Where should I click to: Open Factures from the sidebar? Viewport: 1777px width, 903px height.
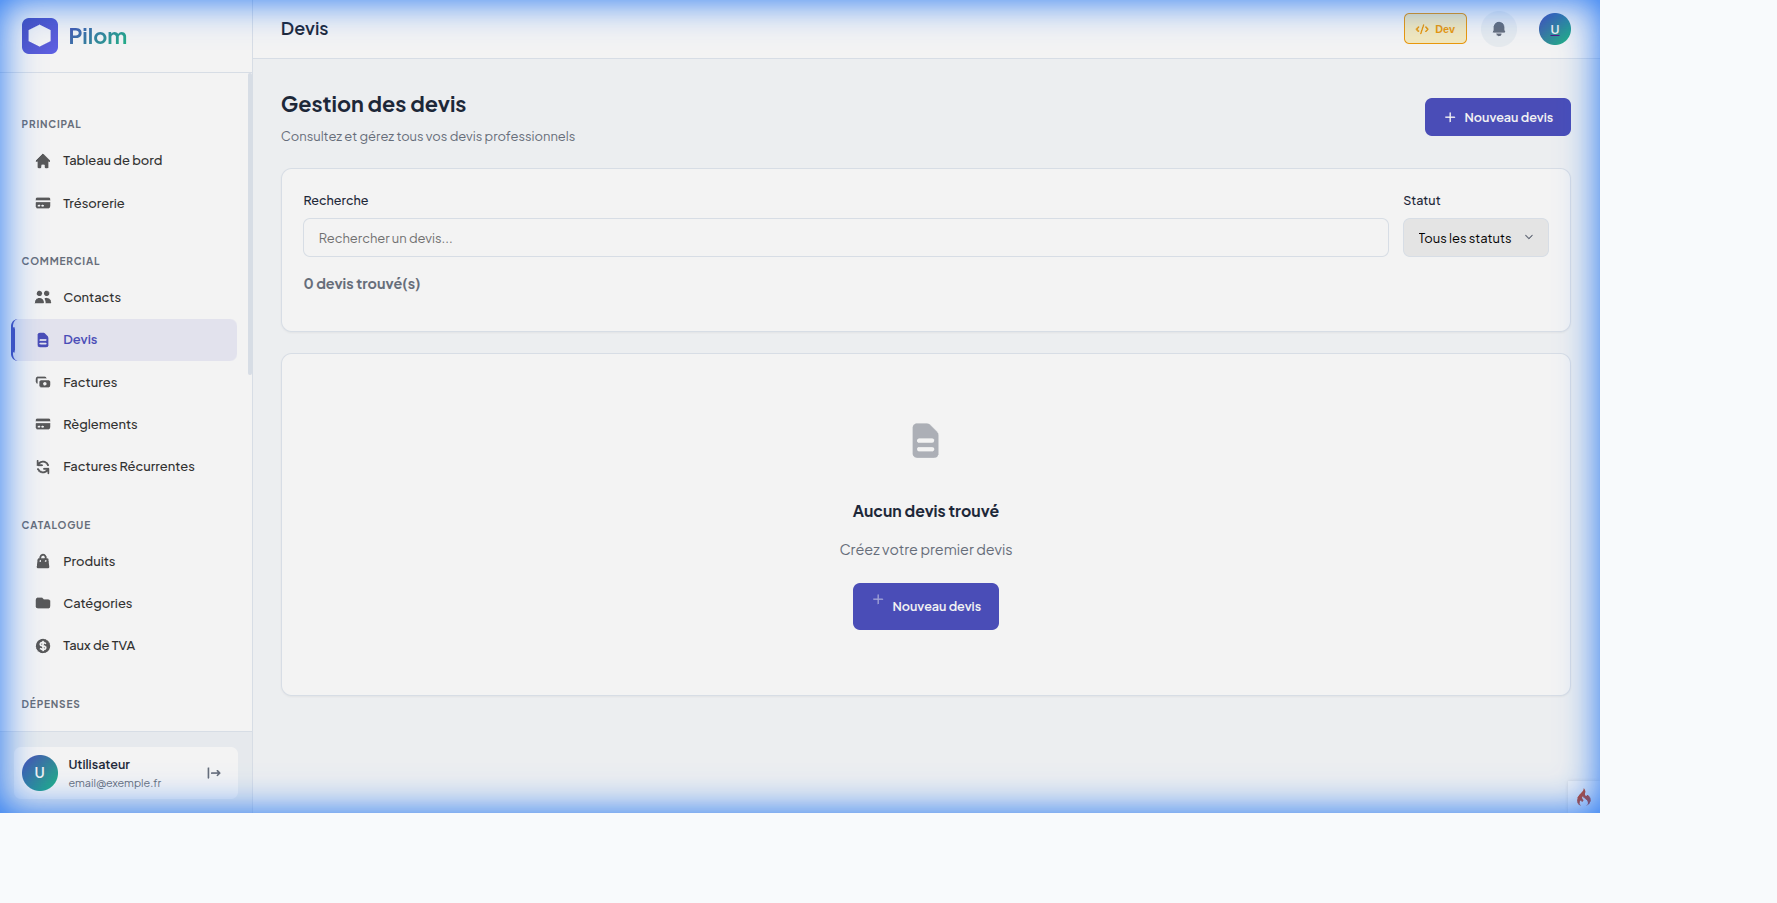[x=89, y=382]
